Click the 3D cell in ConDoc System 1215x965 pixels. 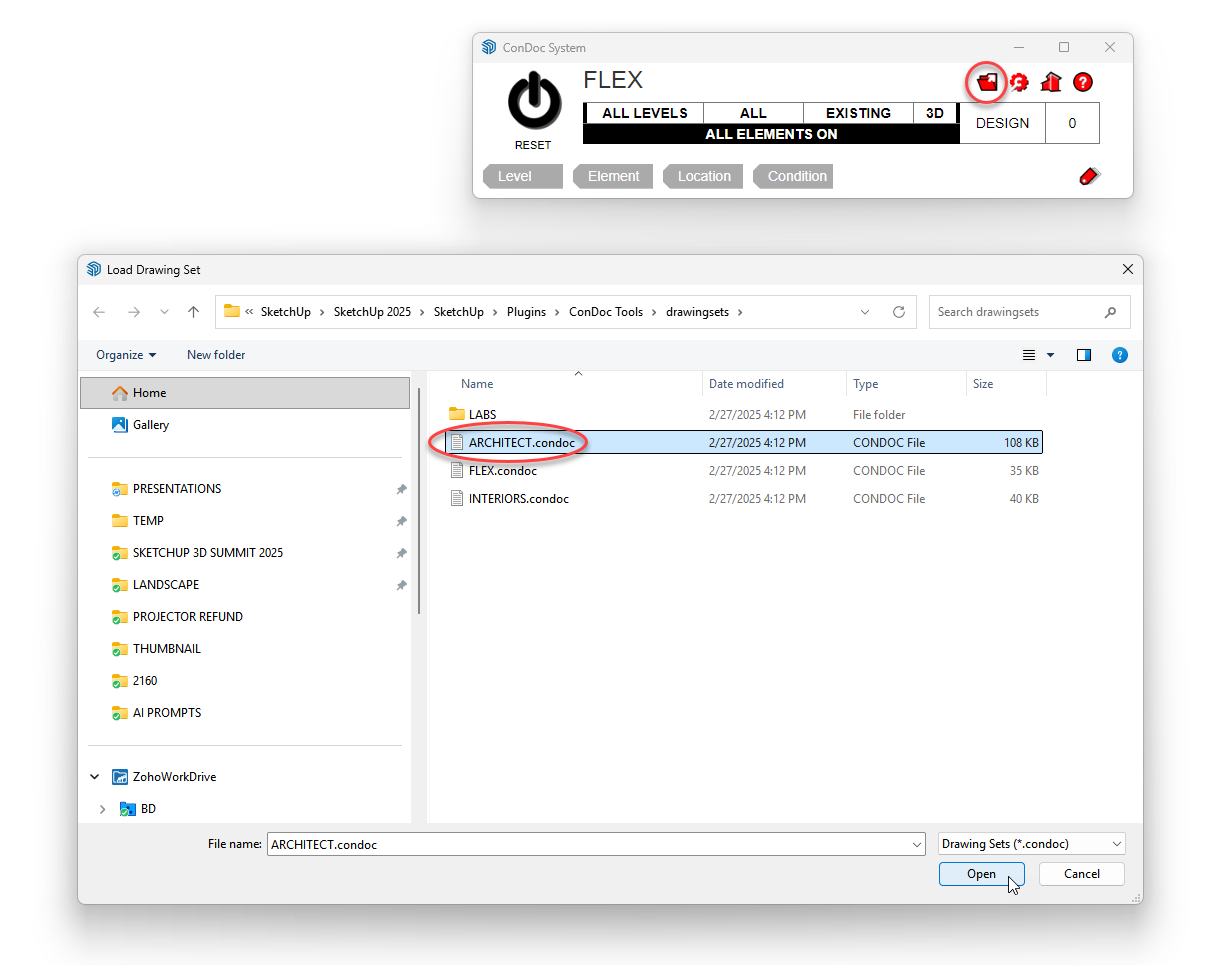point(935,113)
